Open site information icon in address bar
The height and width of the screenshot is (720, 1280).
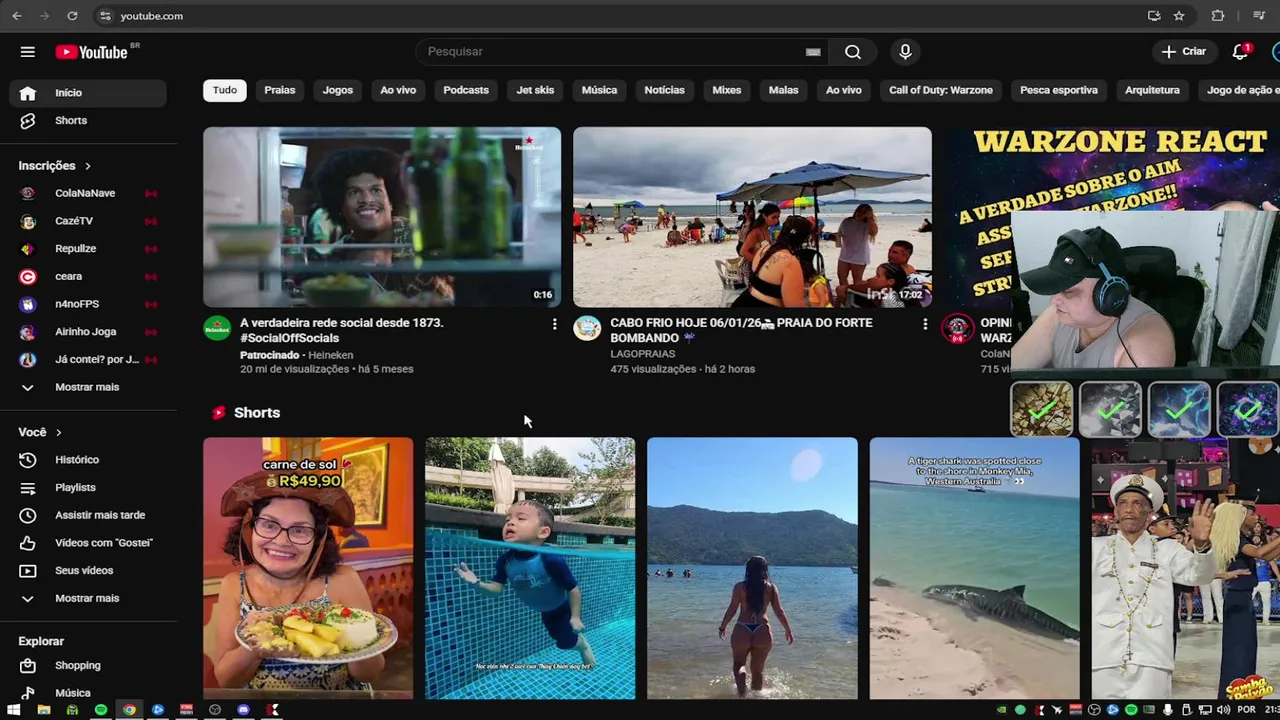tap(105, 16)
